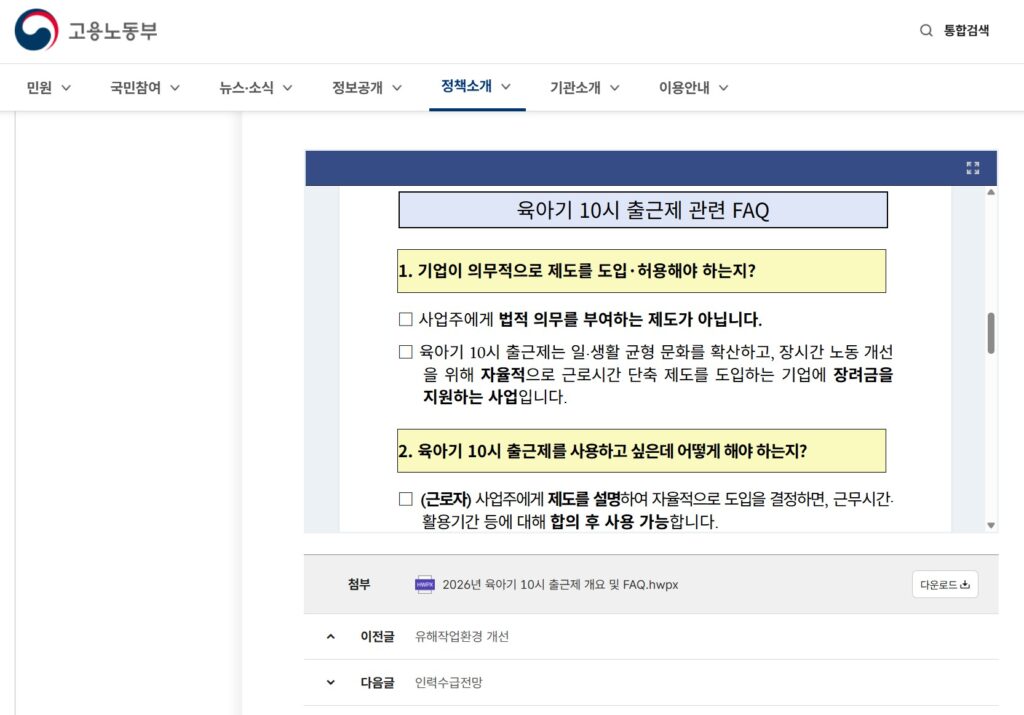Image resolution: width=1024 pixels, height=715 pixels.
Task: Check the box next to (근로자) 사업주에게 제도를 설명
Action: [406, 497]
